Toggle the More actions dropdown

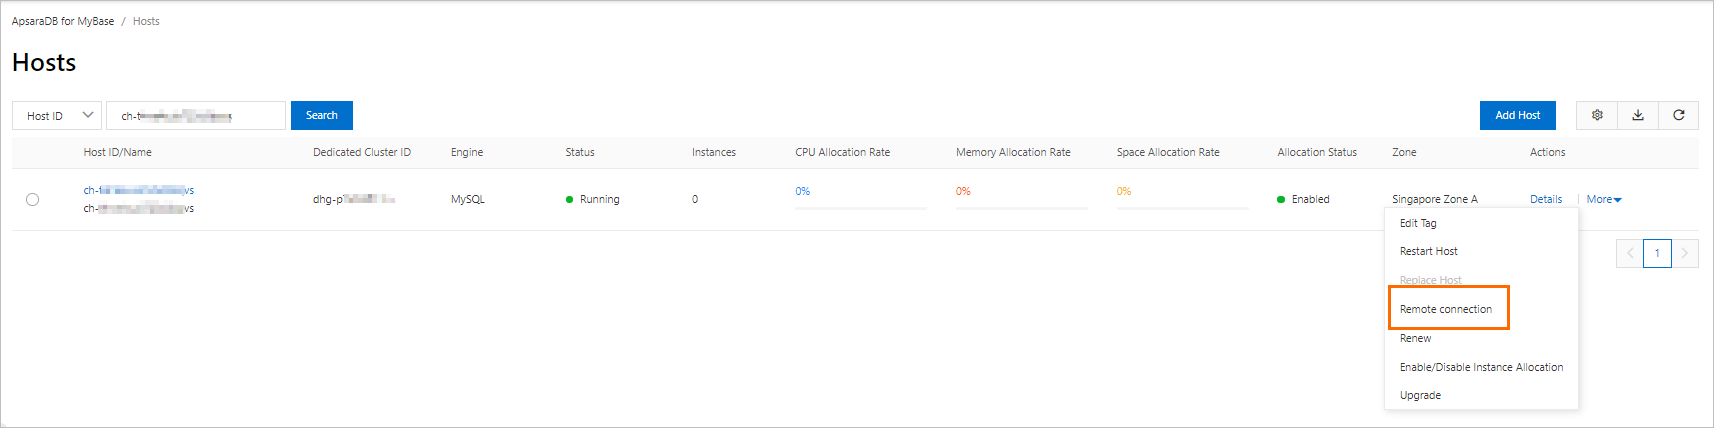tap(1604, 199)
